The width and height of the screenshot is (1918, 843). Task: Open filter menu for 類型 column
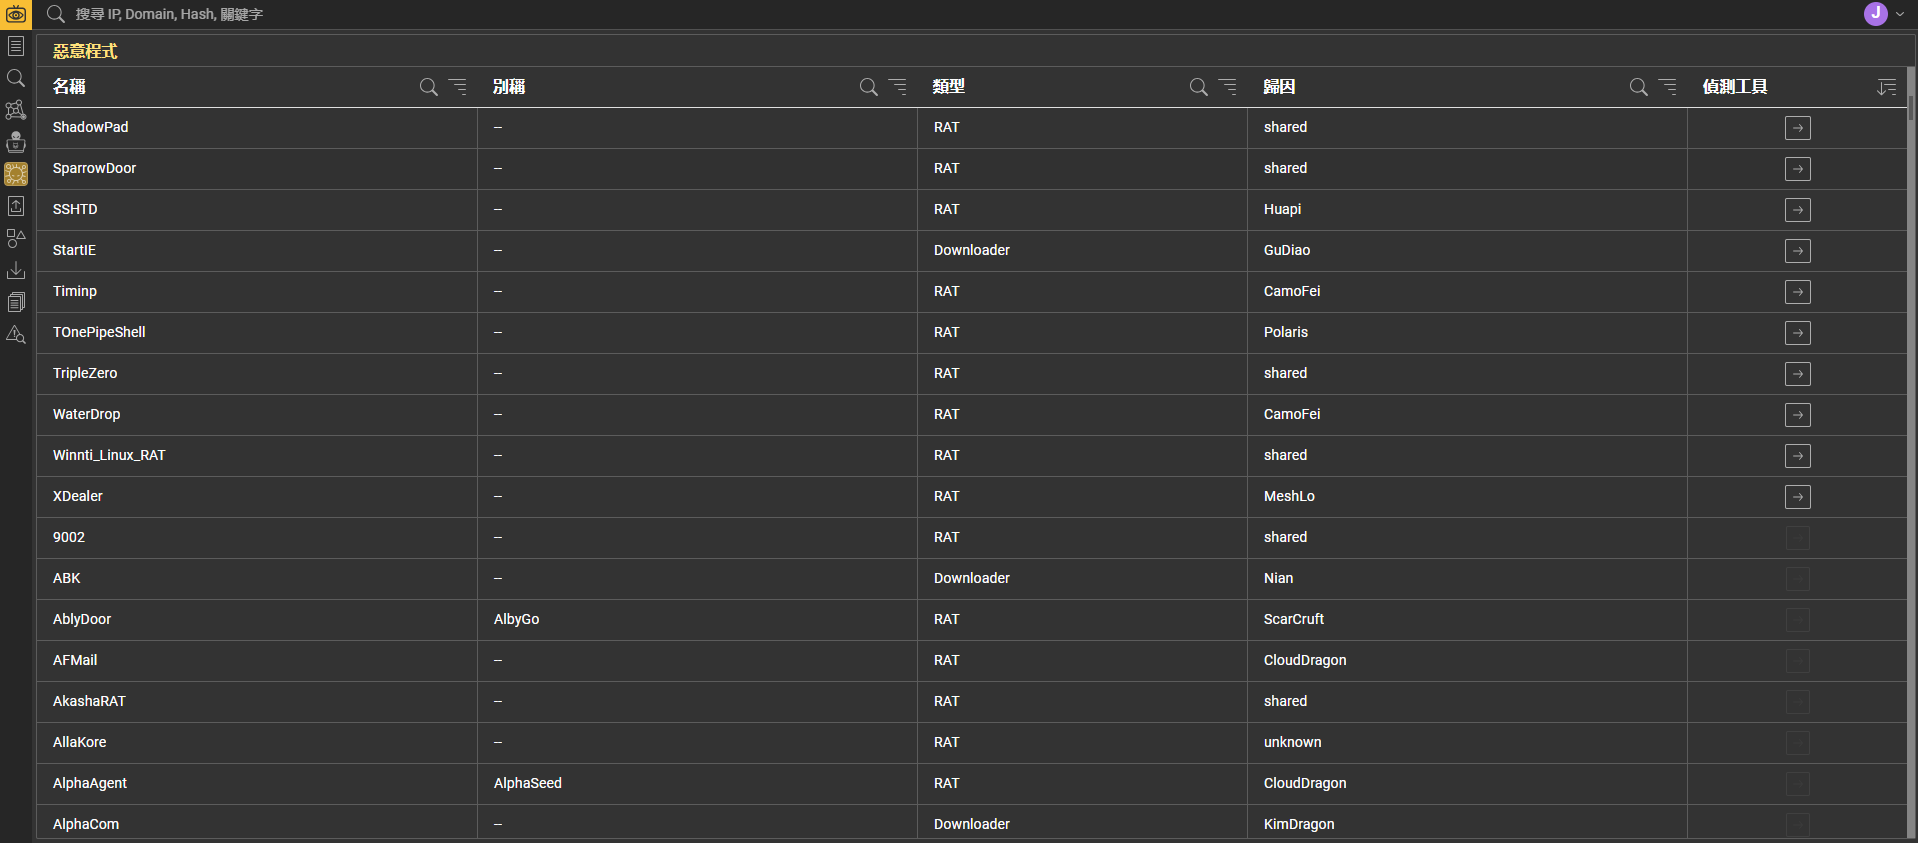click(1228, 87)
